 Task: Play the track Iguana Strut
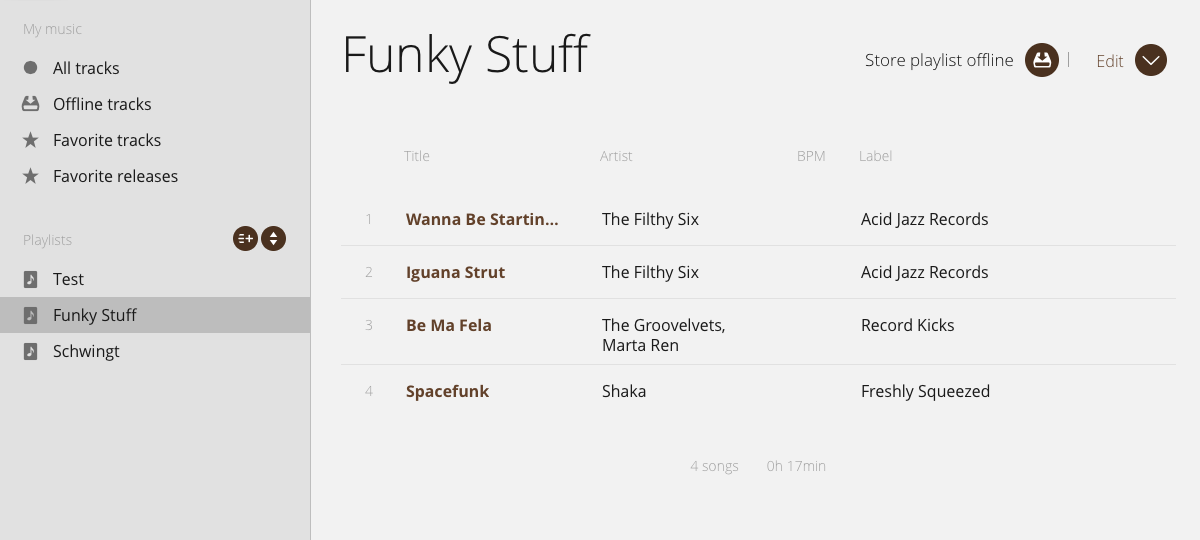[x=455, y=272]
